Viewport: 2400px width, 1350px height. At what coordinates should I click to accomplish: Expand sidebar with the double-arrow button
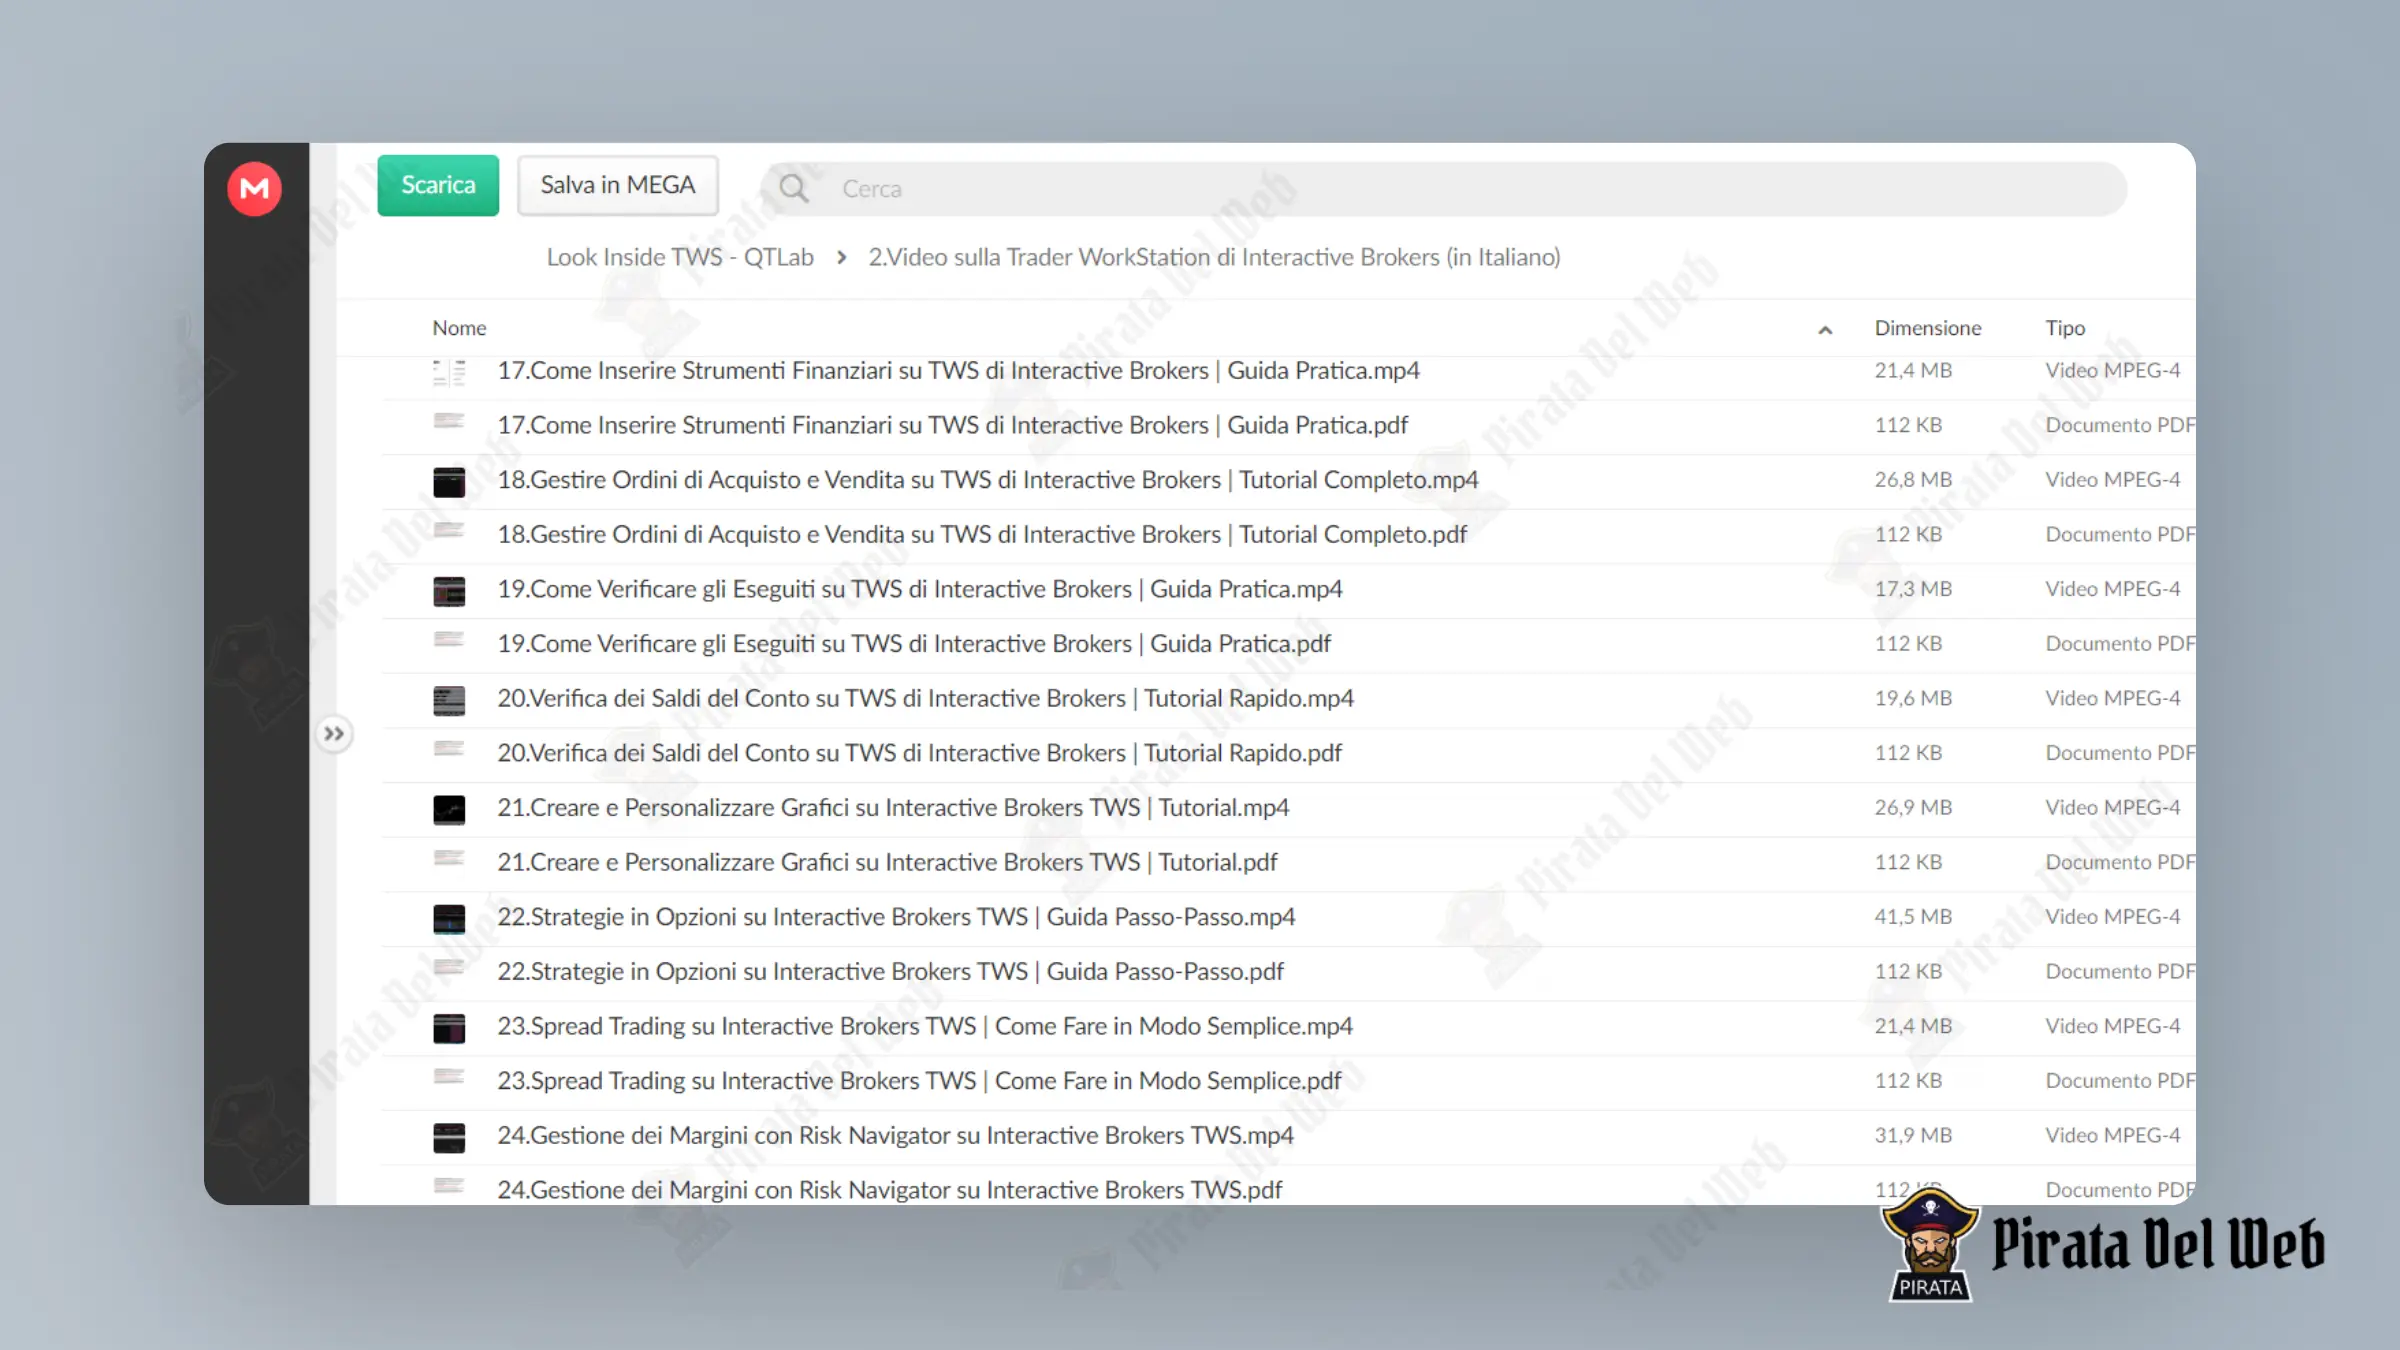coord(334,734)
